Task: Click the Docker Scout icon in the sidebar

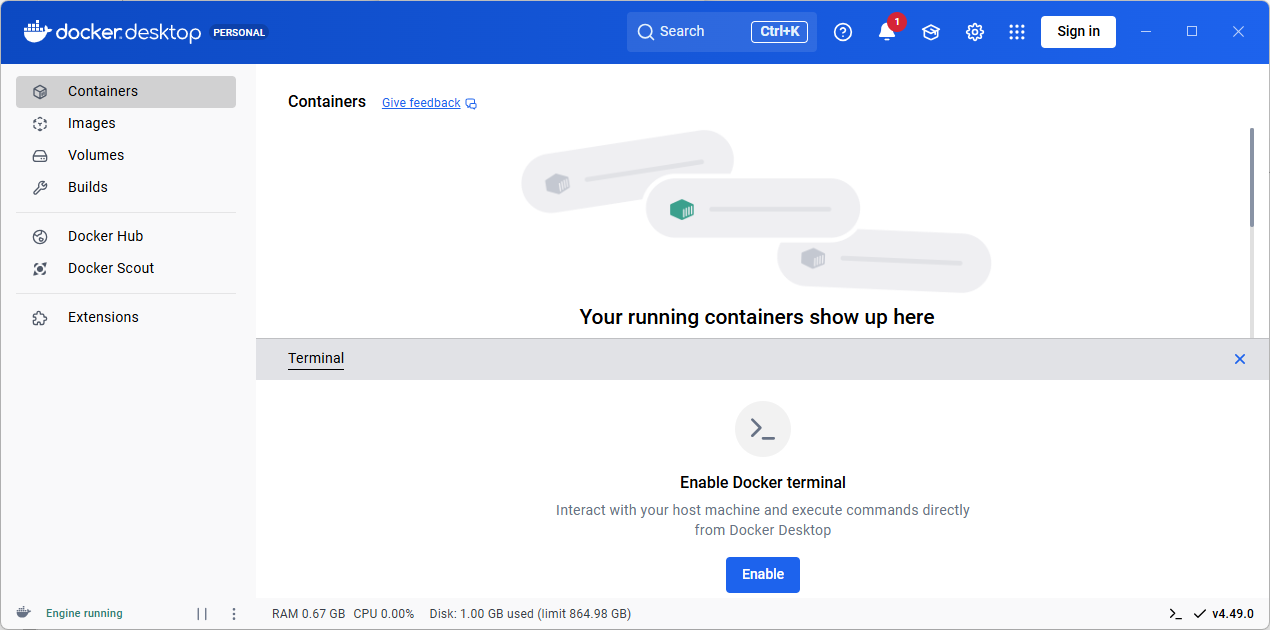Action: point(40,268)
